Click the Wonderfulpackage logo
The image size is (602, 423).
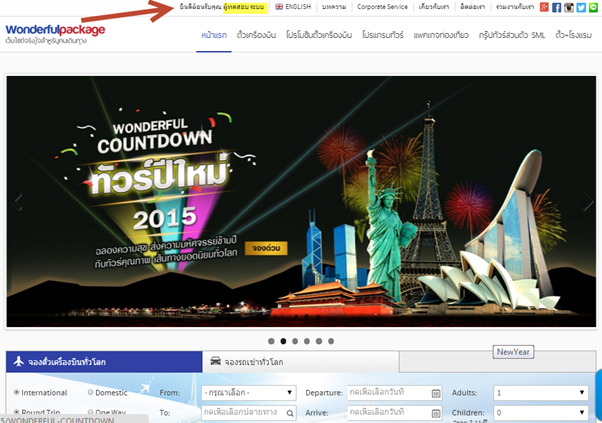coord(55,33)
